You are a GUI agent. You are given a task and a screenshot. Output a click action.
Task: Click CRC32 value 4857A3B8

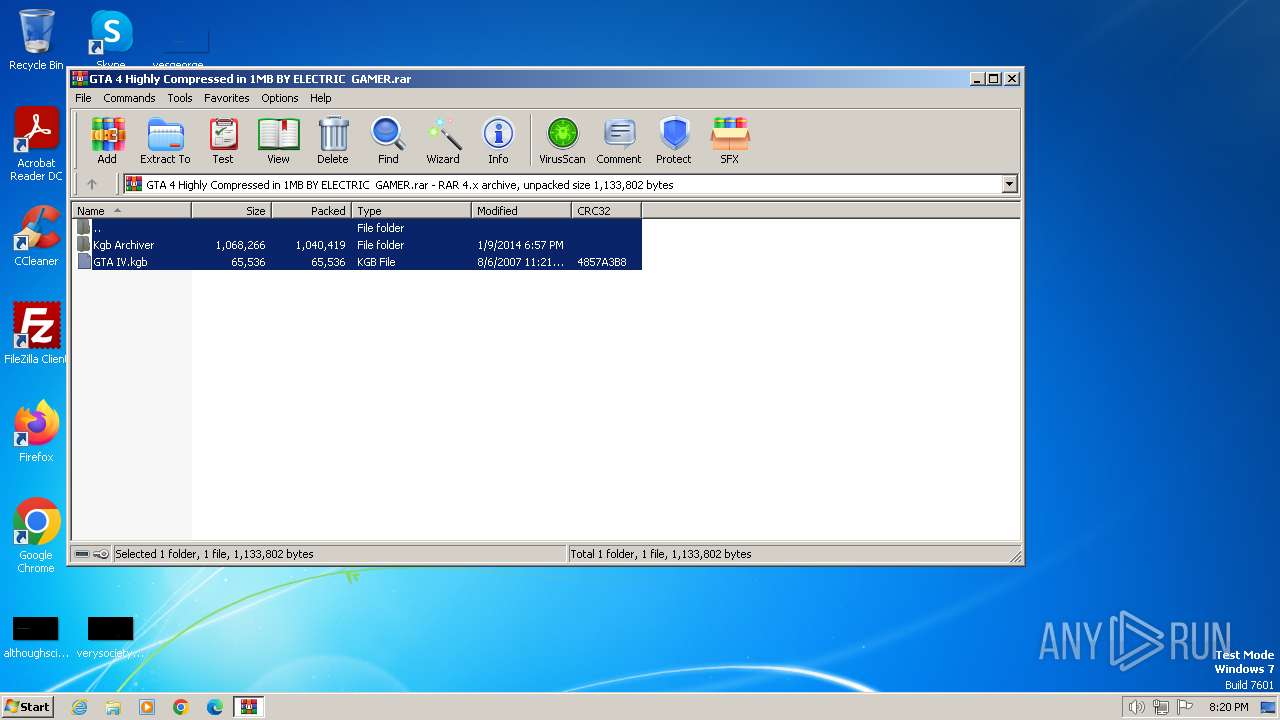click(602, 262)
